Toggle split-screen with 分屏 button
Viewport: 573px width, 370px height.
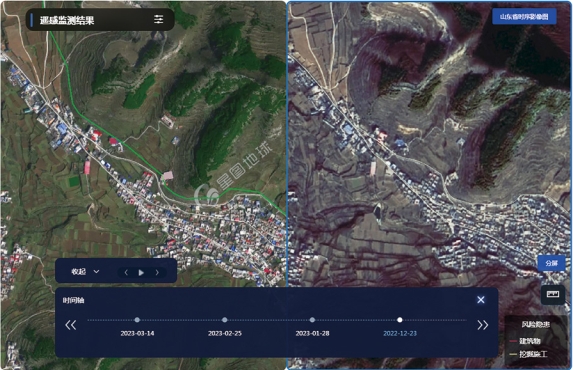point(551,263)
